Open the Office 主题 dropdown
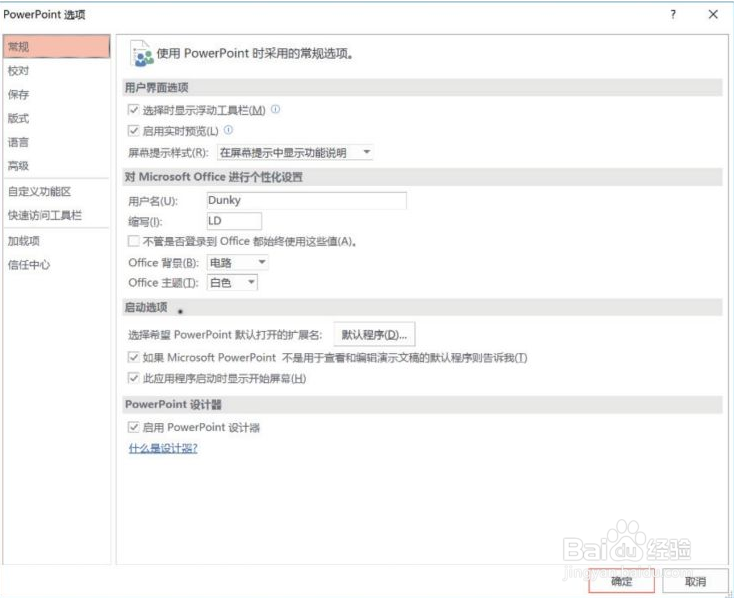Image resolution: width=734 pixels, height=598 pixels. [232, 283]
